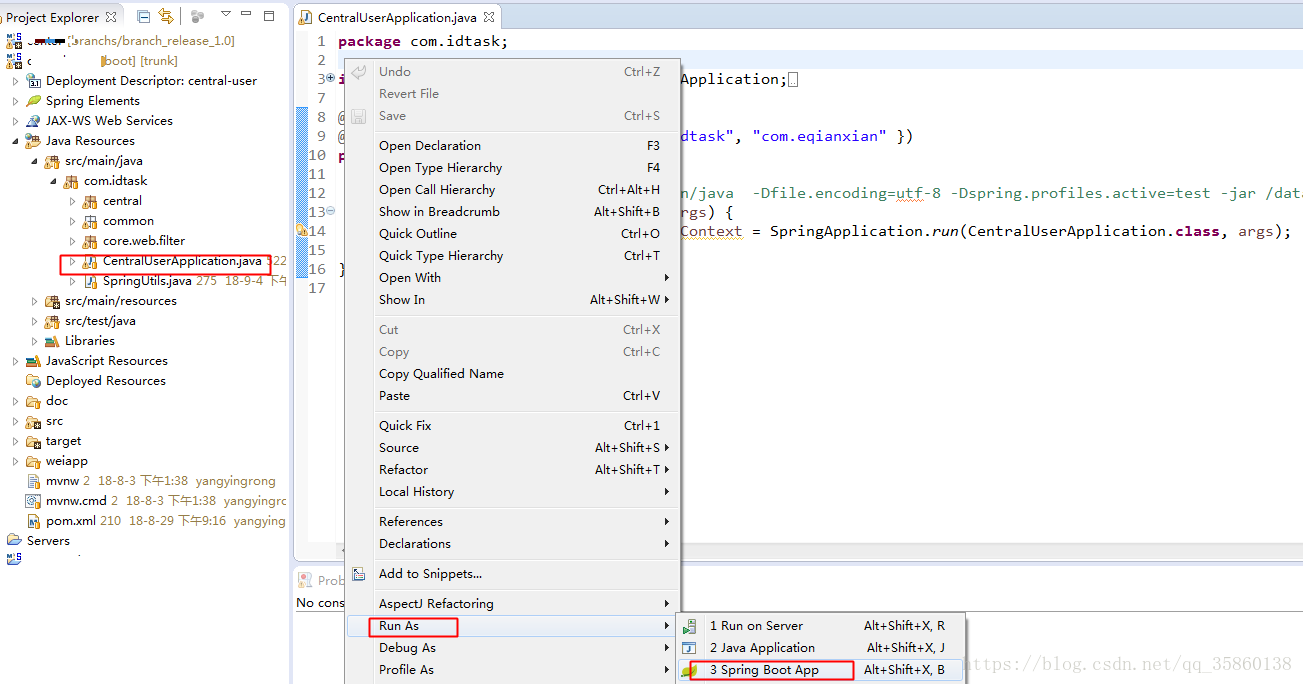Viewport: 1303px width, 684px height.
Task: Collapse the Java Resources node
Action: (x=15, y=141)
